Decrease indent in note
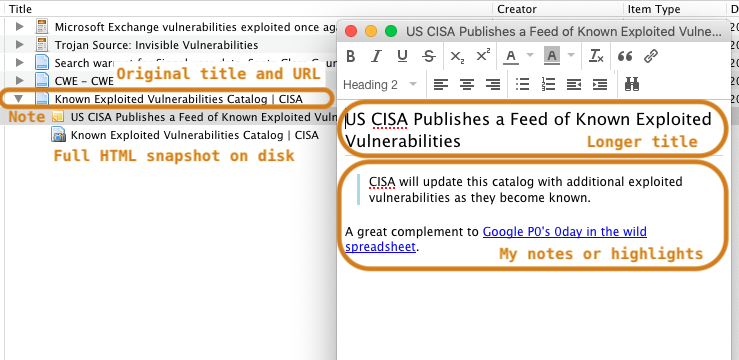This screenshot has width=739, height=360. tap(574, 84)
